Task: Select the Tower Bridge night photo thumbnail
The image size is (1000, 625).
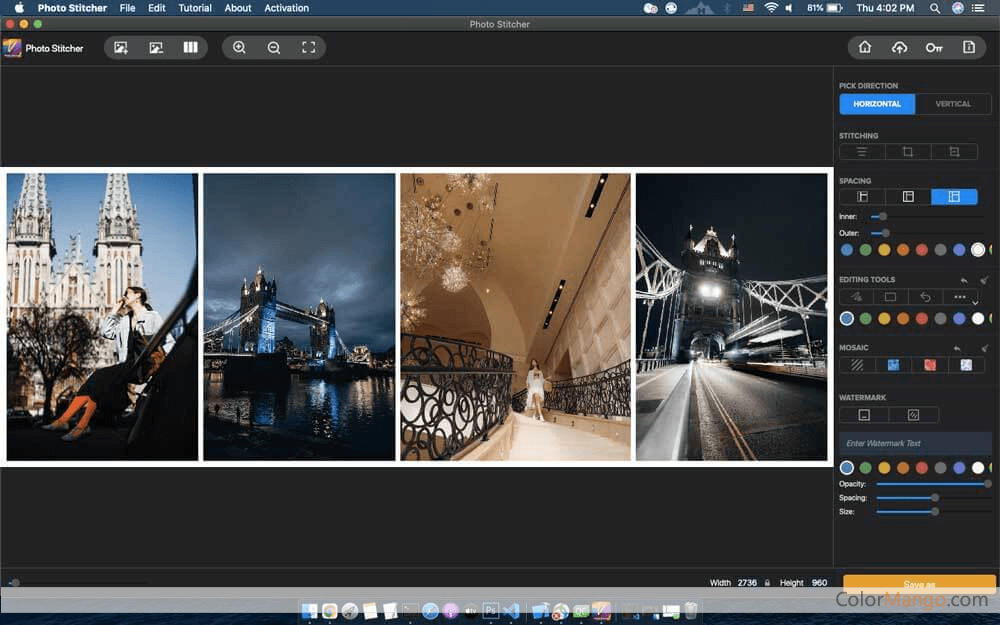Action: tap(299, 317)
